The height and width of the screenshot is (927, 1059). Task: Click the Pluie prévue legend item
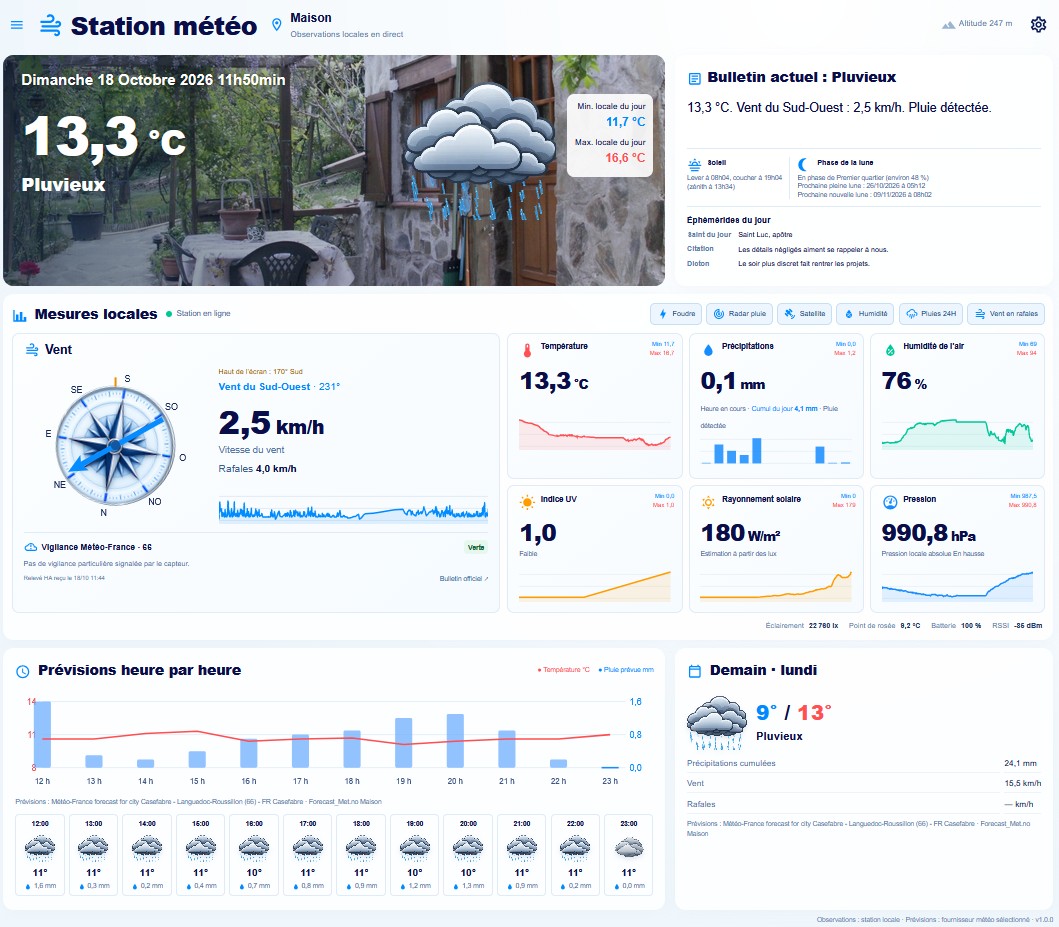[626, 670]
